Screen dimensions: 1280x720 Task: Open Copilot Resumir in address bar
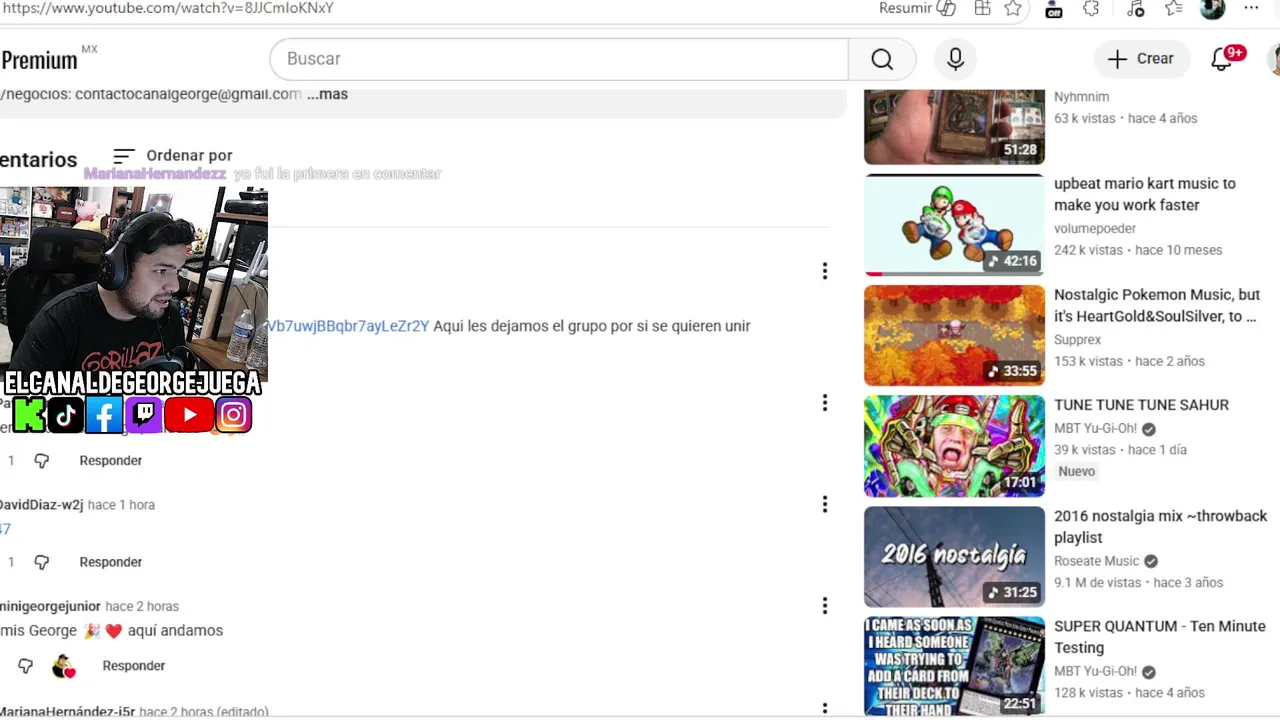[917, 8]
